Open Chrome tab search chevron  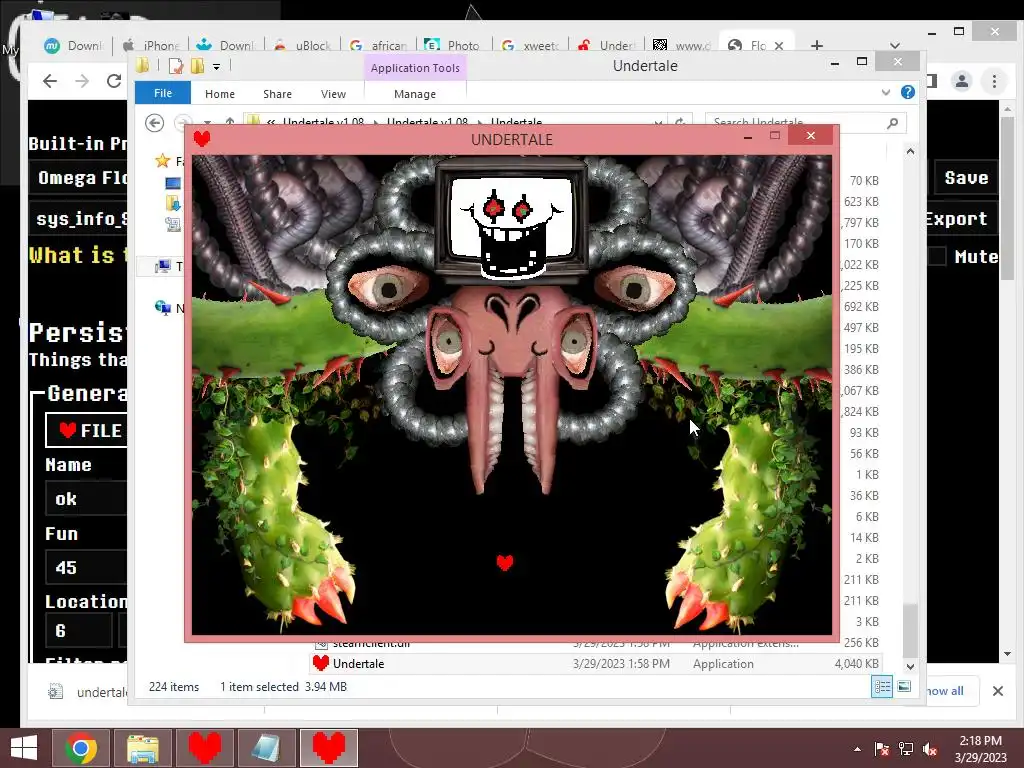click(x=895, y=45)
